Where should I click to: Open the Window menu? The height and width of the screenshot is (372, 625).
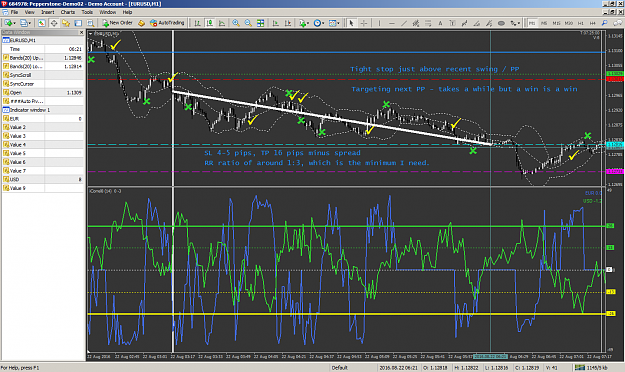click(108, 12)
